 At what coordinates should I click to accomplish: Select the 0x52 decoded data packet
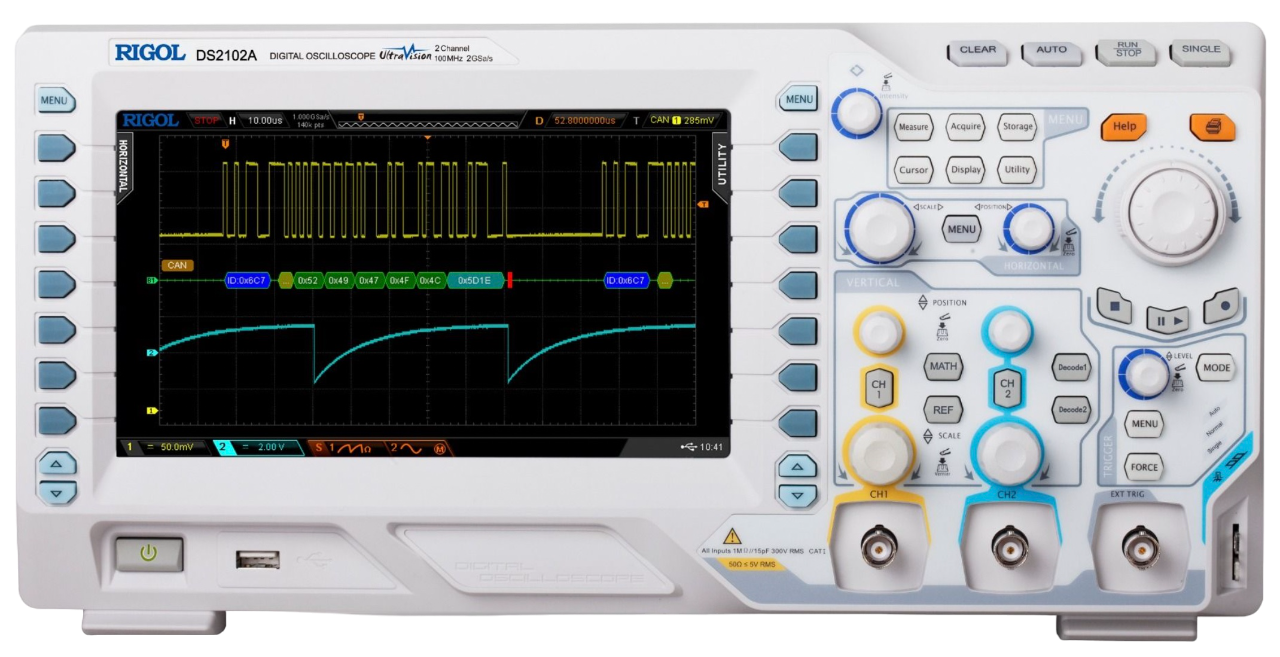(x=308, y=281)
